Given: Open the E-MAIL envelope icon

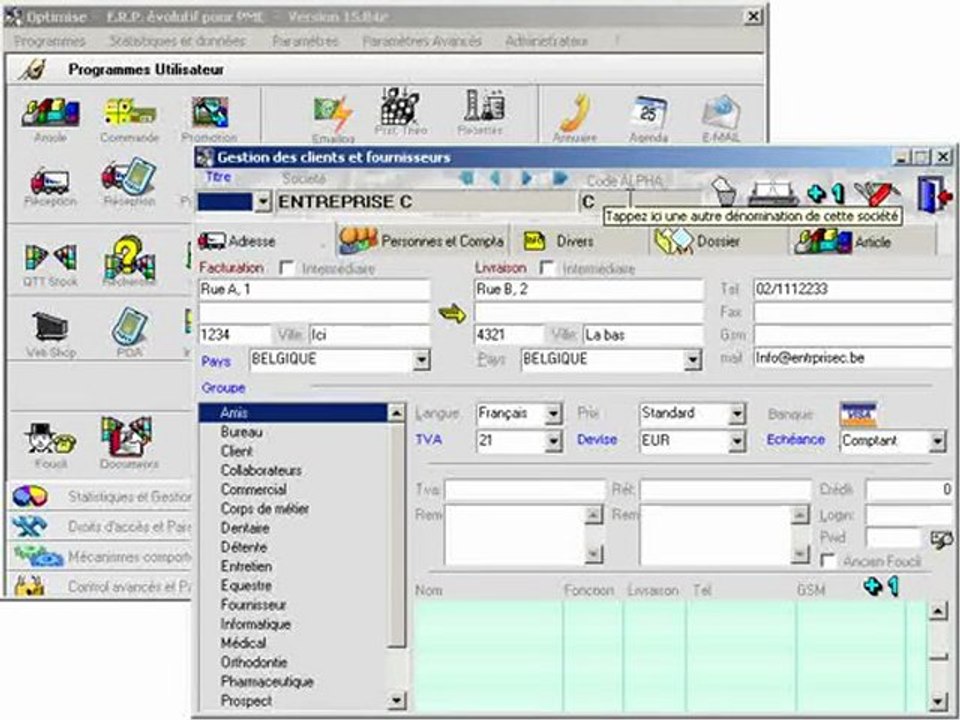Looking at the screenshot, I should 721,113.
